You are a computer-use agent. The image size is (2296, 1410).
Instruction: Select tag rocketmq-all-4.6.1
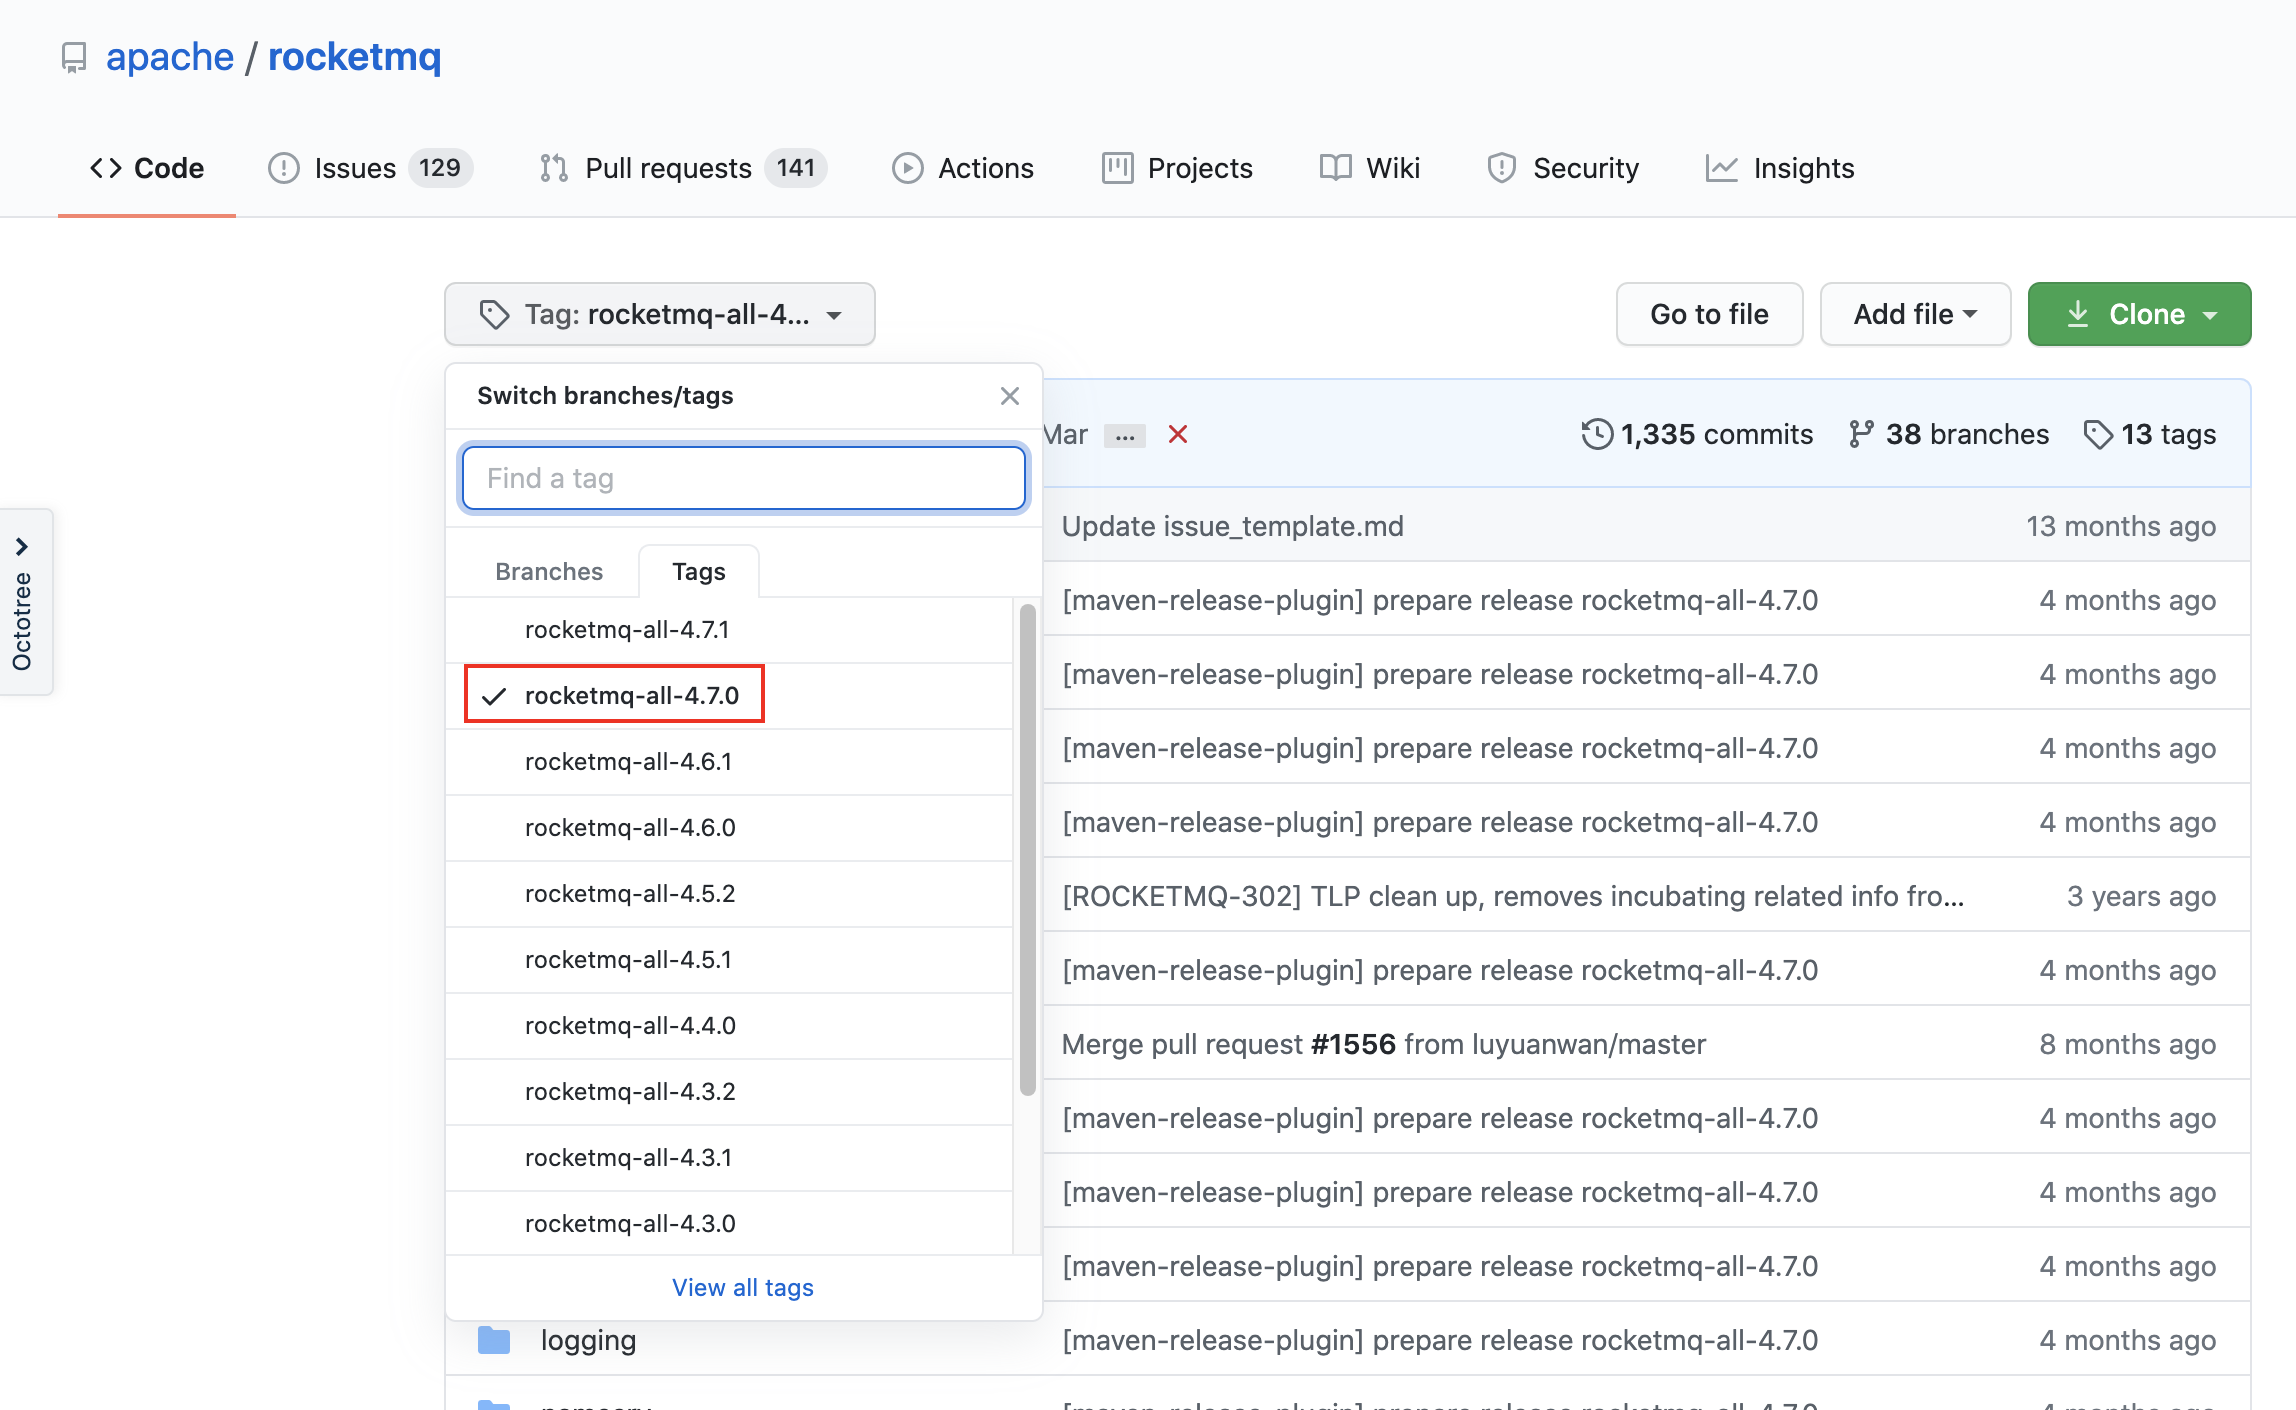point(729,762)
